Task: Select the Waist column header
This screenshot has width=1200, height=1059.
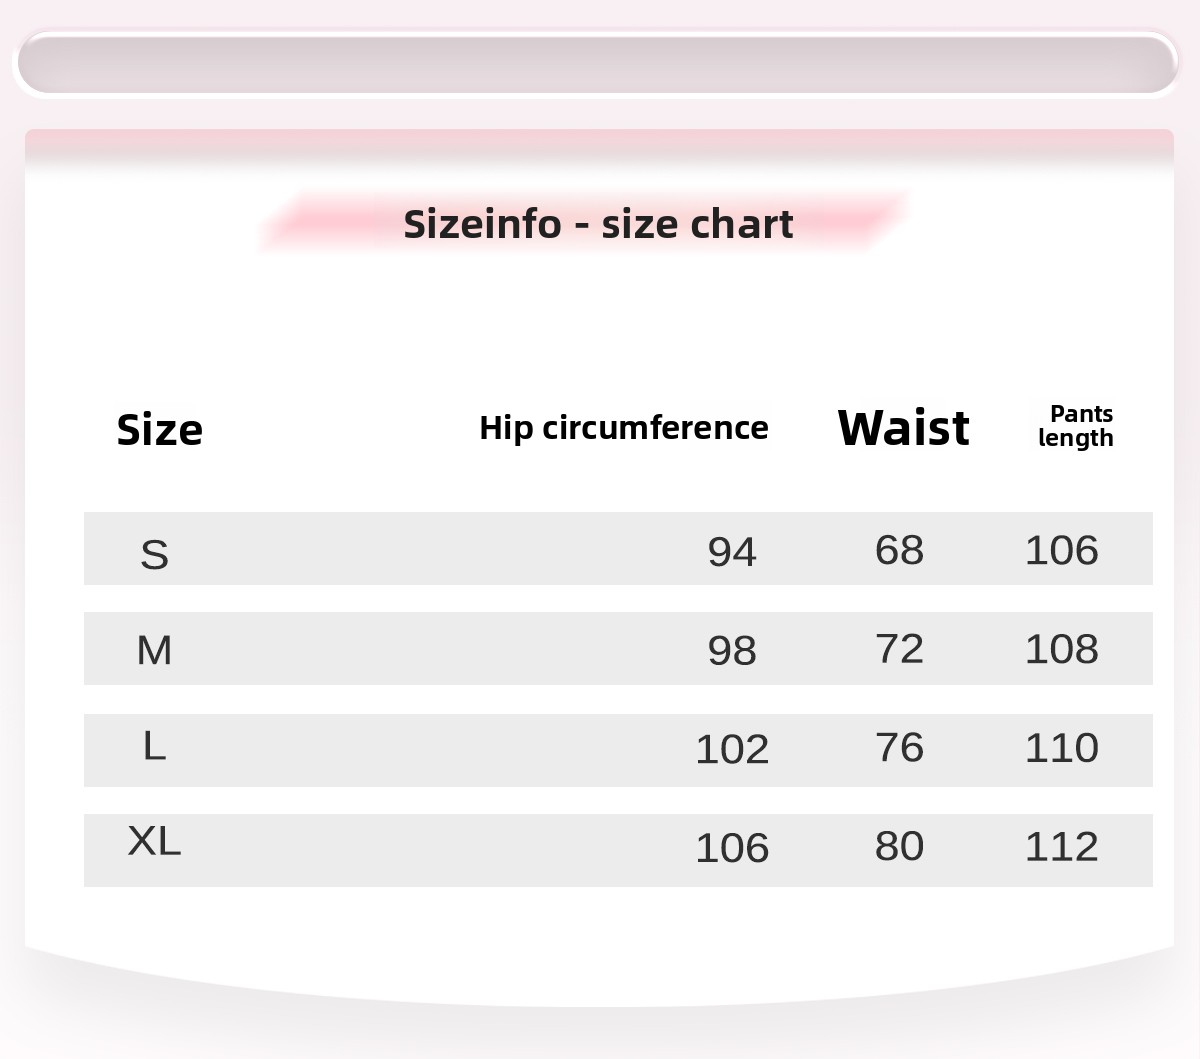Action: coord(903,428)
